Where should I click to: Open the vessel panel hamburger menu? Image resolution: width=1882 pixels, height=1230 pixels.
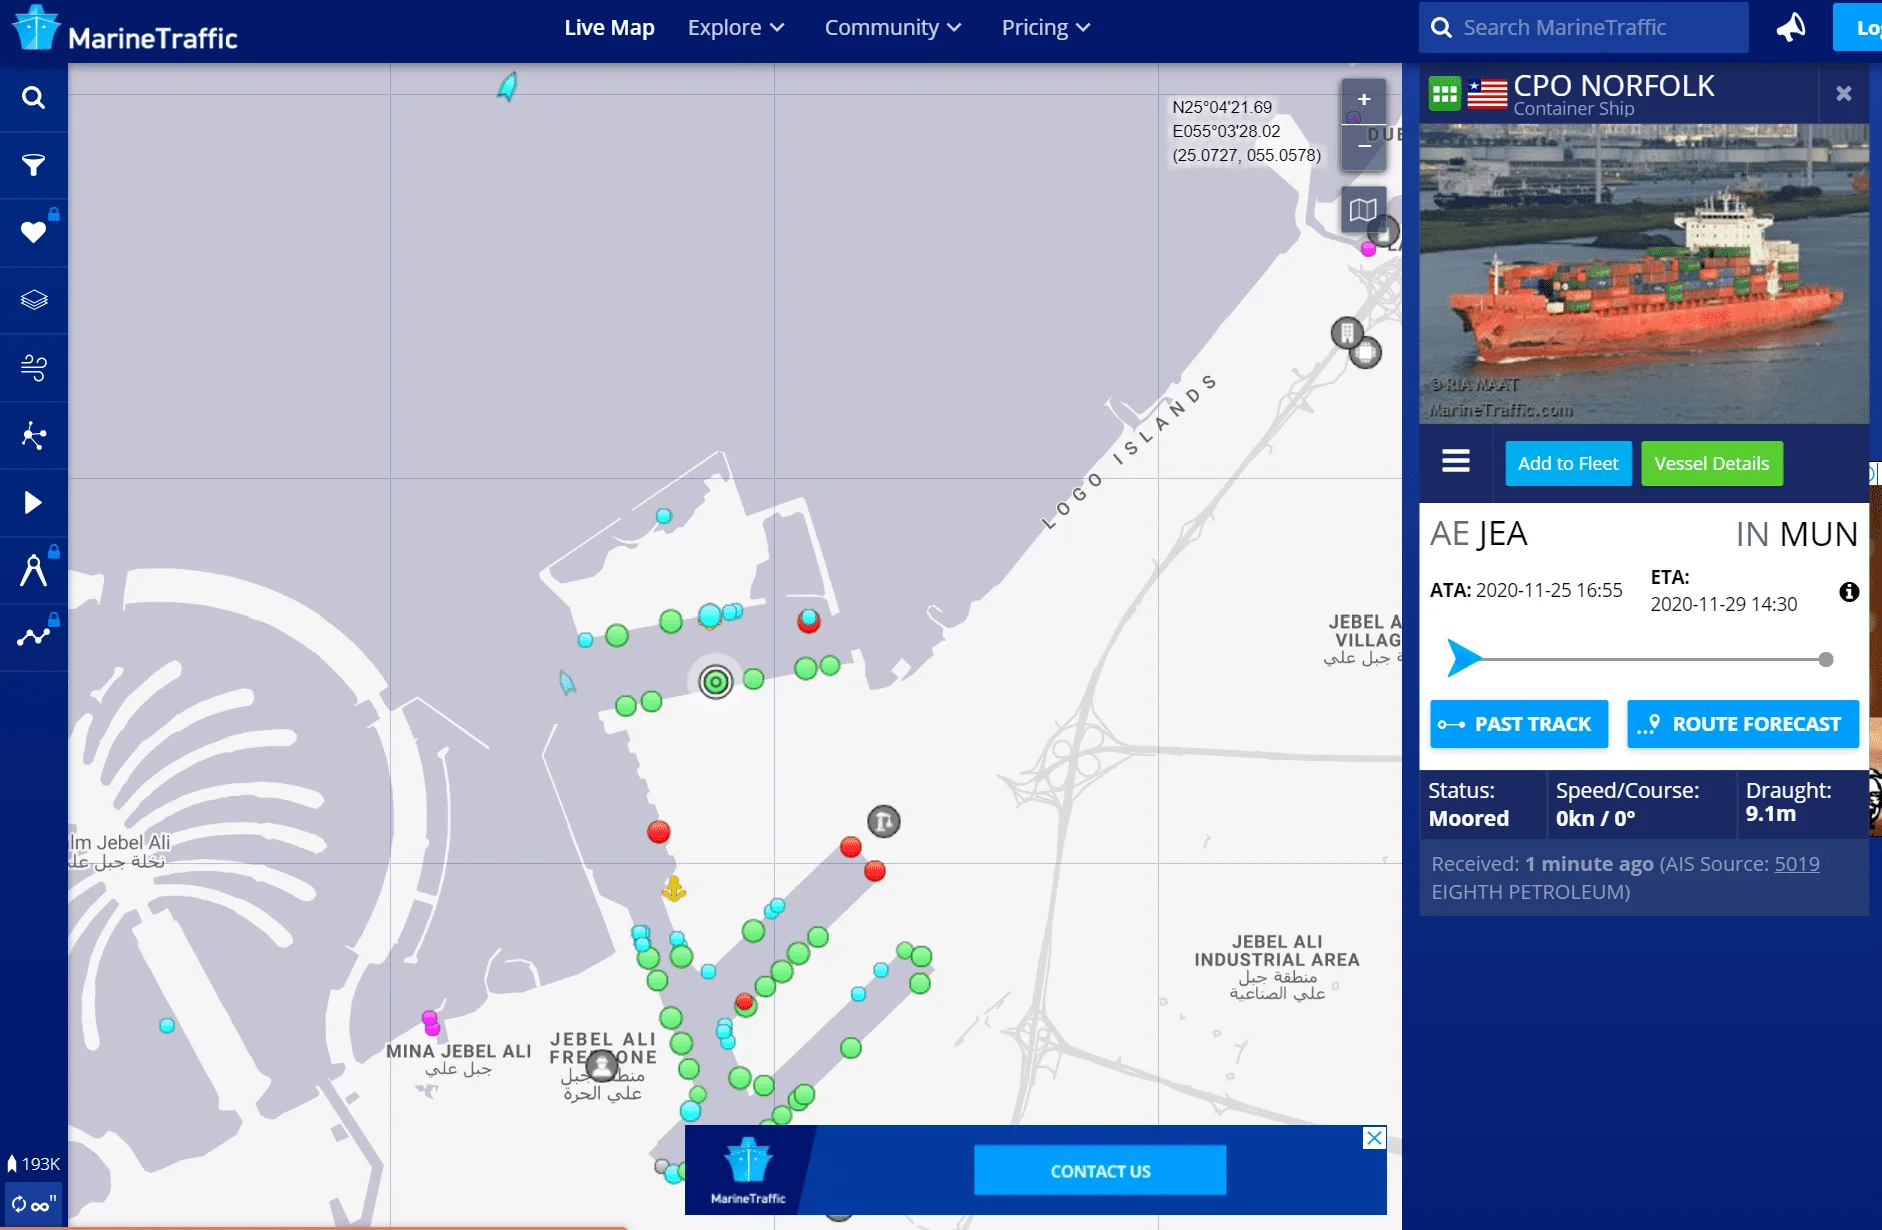[1456, 461]
